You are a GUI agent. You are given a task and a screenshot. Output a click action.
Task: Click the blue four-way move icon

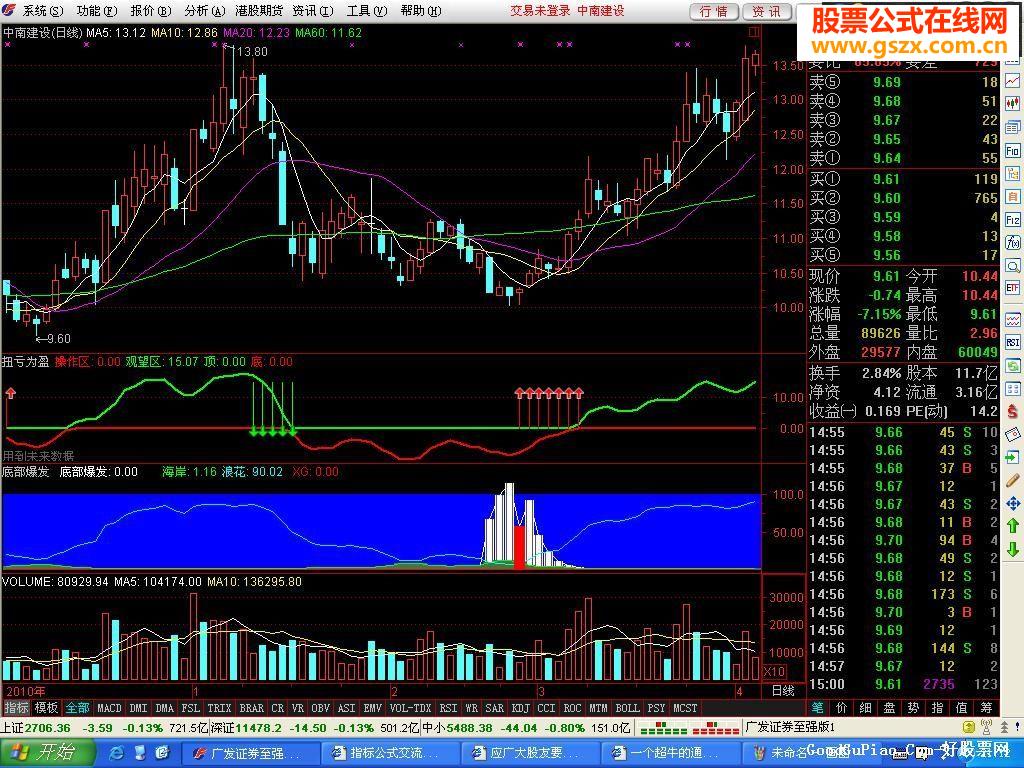(1012, 503)
